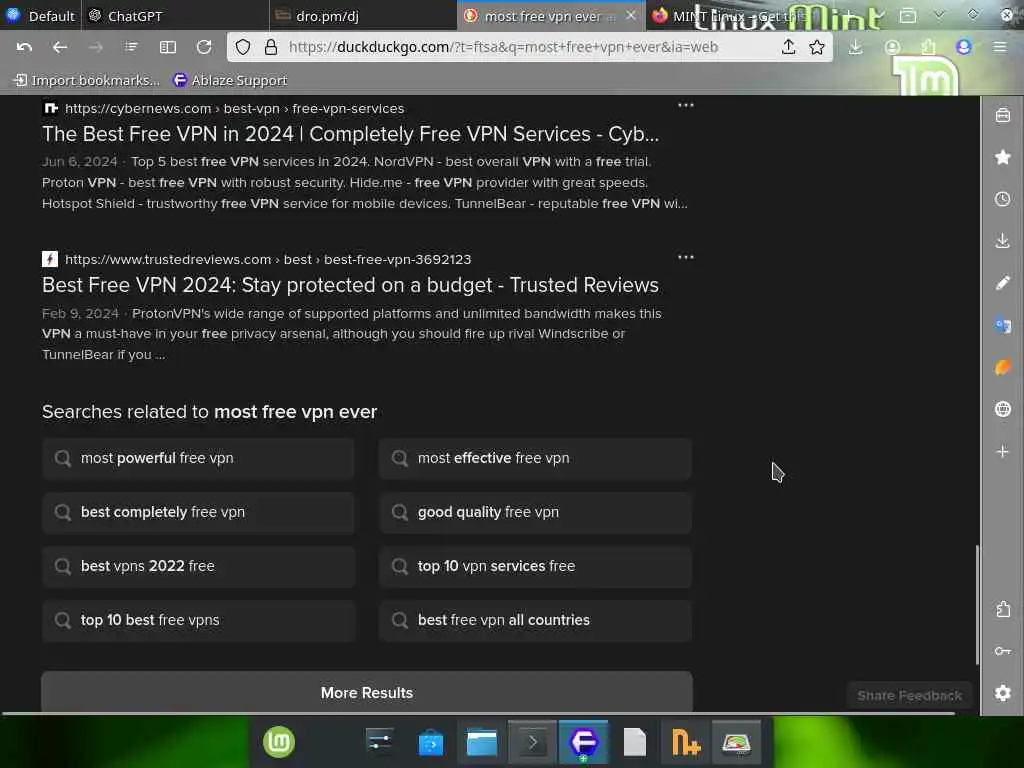The width and height of the screenshot is (1024, 768).
Task: Open the three-dot menu for the Cybernews result
Action: (x=686, y=105)
